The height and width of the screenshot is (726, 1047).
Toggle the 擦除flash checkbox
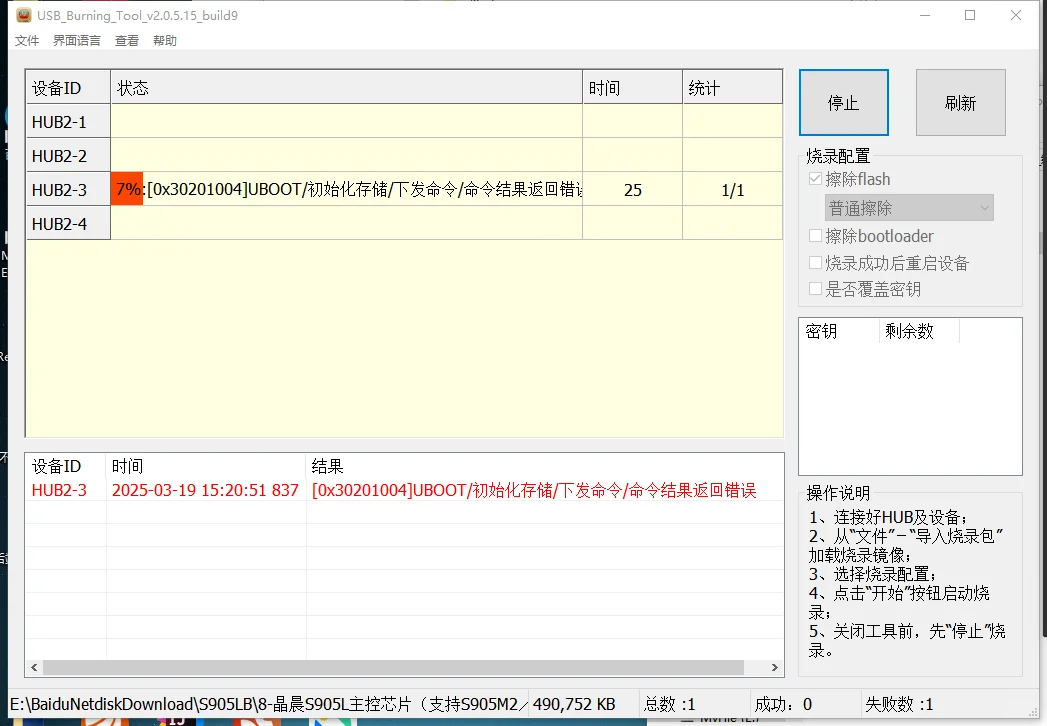click(815, 179)
